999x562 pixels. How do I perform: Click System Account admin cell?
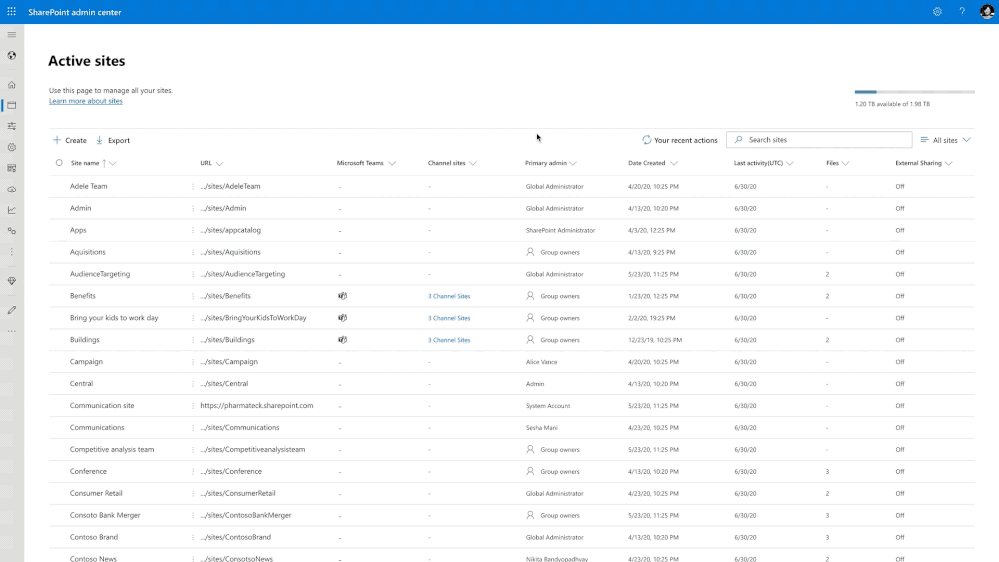click(x=548, y=406)
